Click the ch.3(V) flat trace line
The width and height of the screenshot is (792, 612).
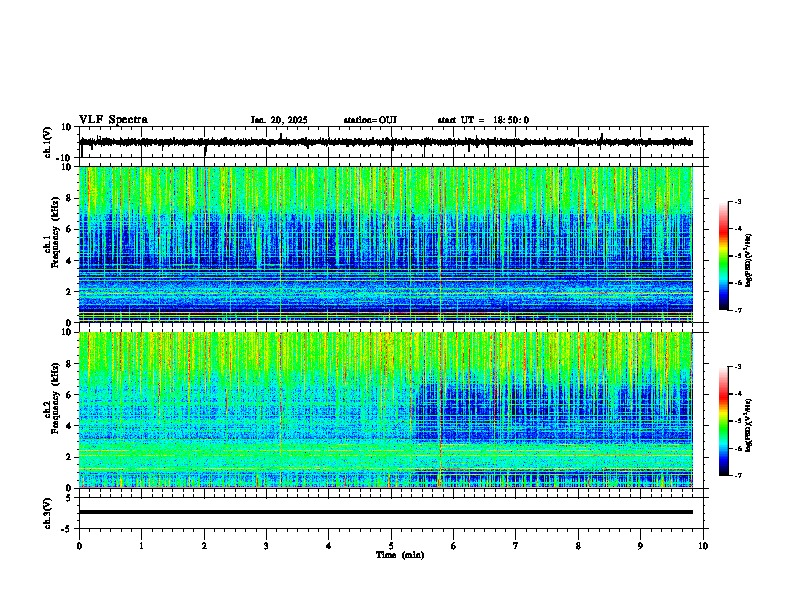tap(386, 512)
